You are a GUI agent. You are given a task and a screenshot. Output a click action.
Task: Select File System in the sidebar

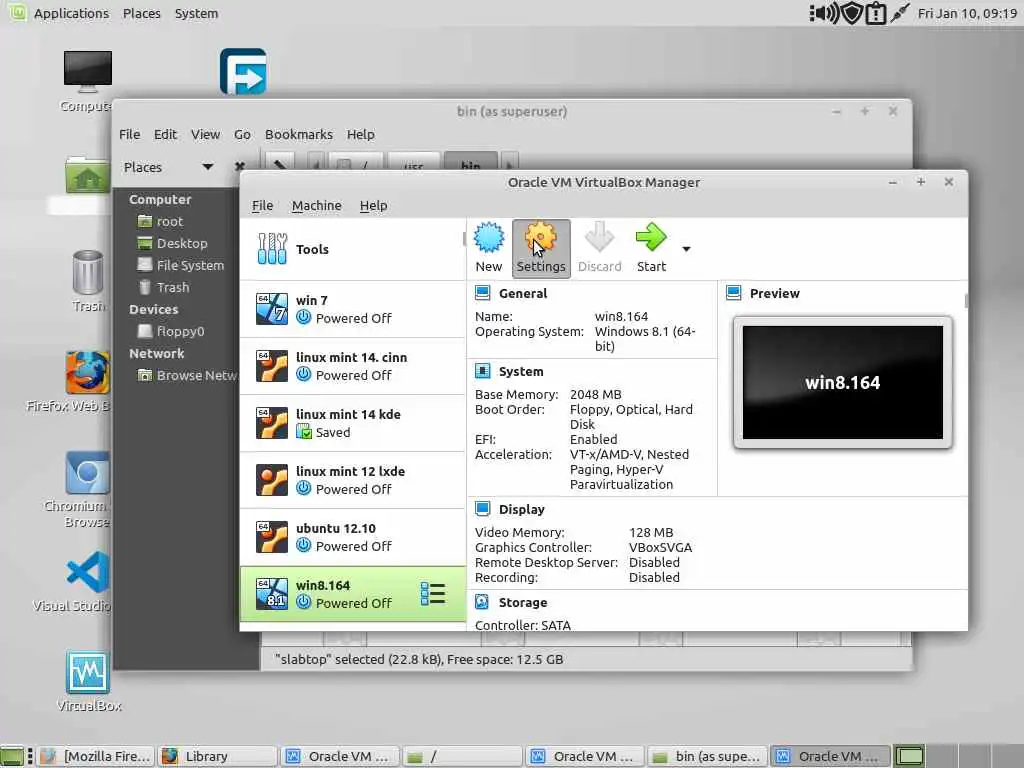pyautogui.click(x=181, y=265)
